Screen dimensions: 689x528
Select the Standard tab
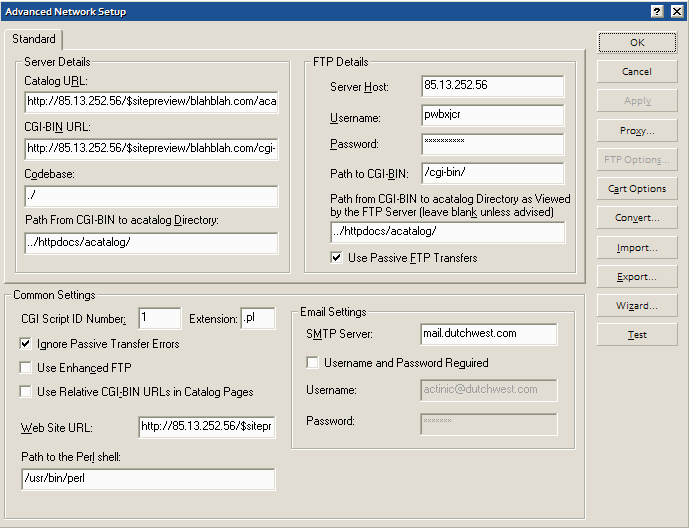coord(34,40)
